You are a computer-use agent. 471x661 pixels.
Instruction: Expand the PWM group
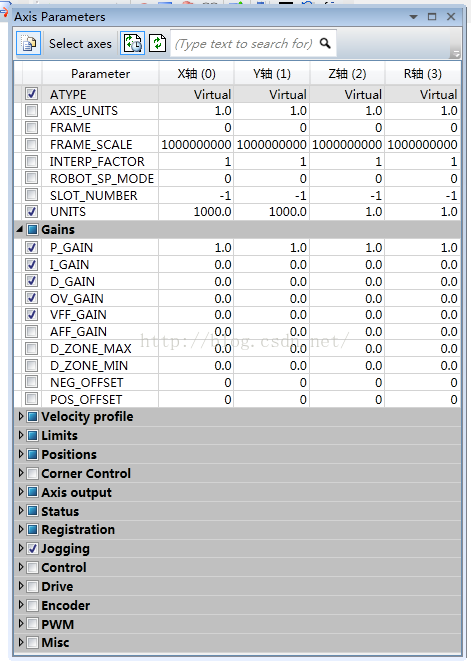point(20,624)
